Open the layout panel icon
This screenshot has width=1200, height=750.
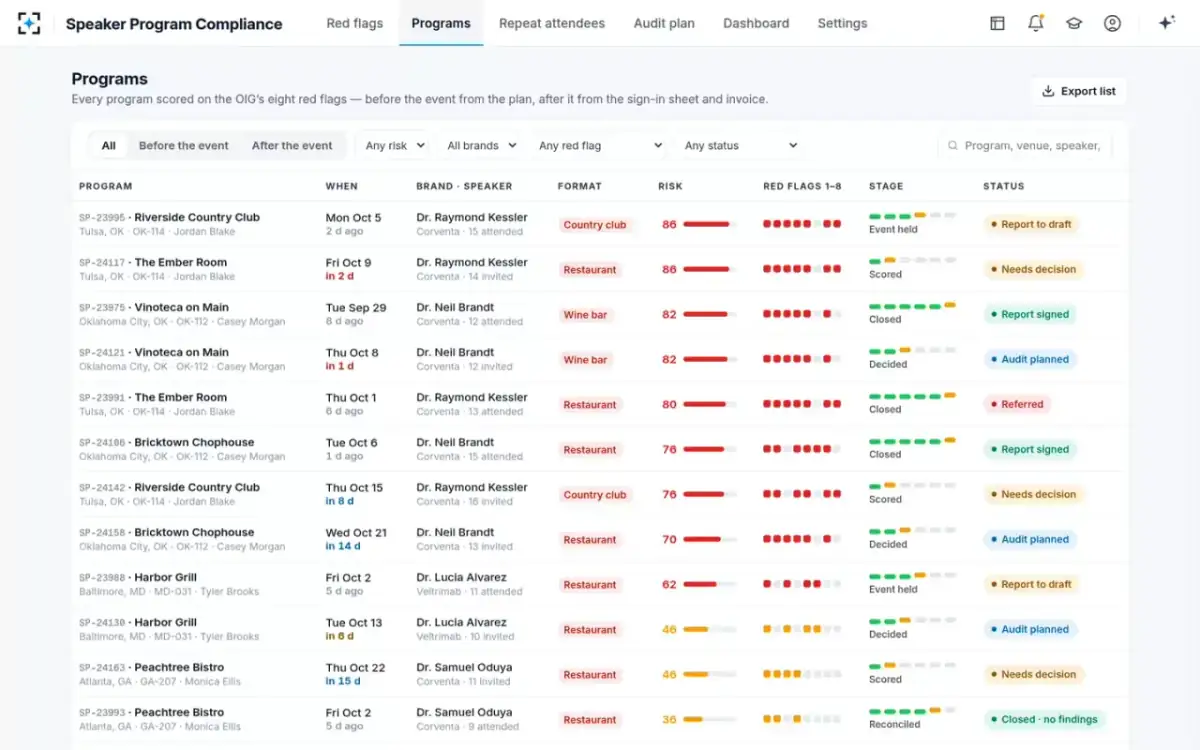coord(997,23)
